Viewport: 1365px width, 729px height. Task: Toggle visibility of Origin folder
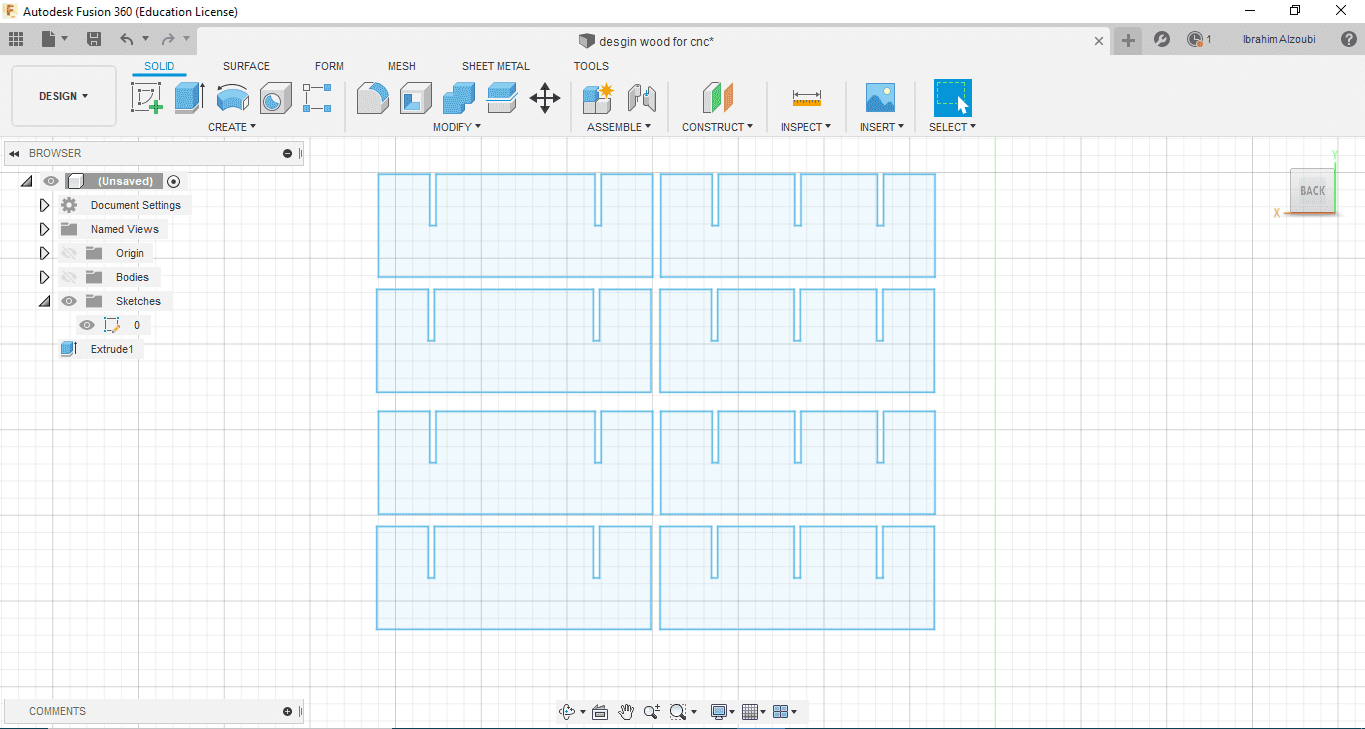coord(69,253)
